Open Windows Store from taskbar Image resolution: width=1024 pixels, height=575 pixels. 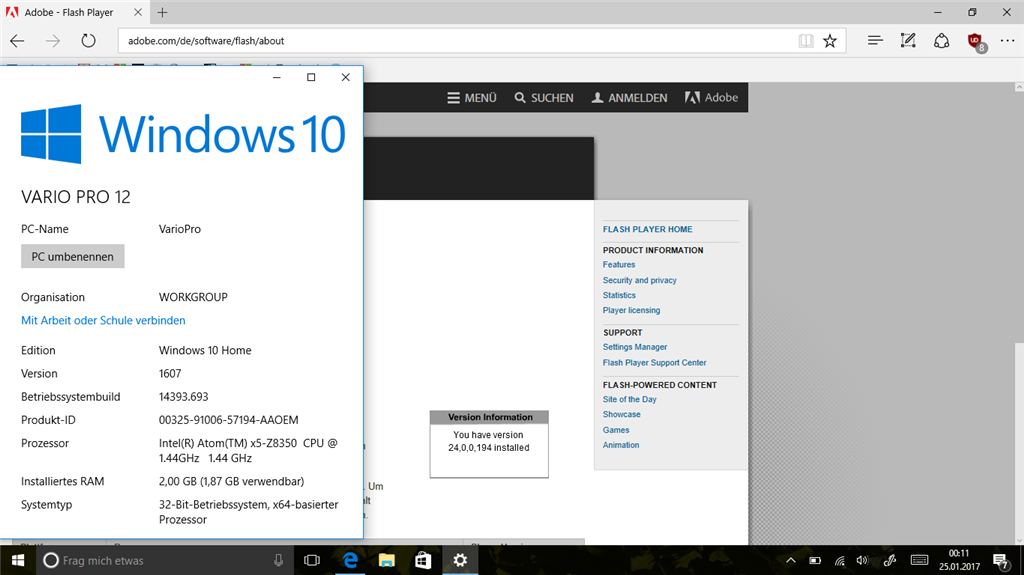pyautogui.click(x=423, y=561)
